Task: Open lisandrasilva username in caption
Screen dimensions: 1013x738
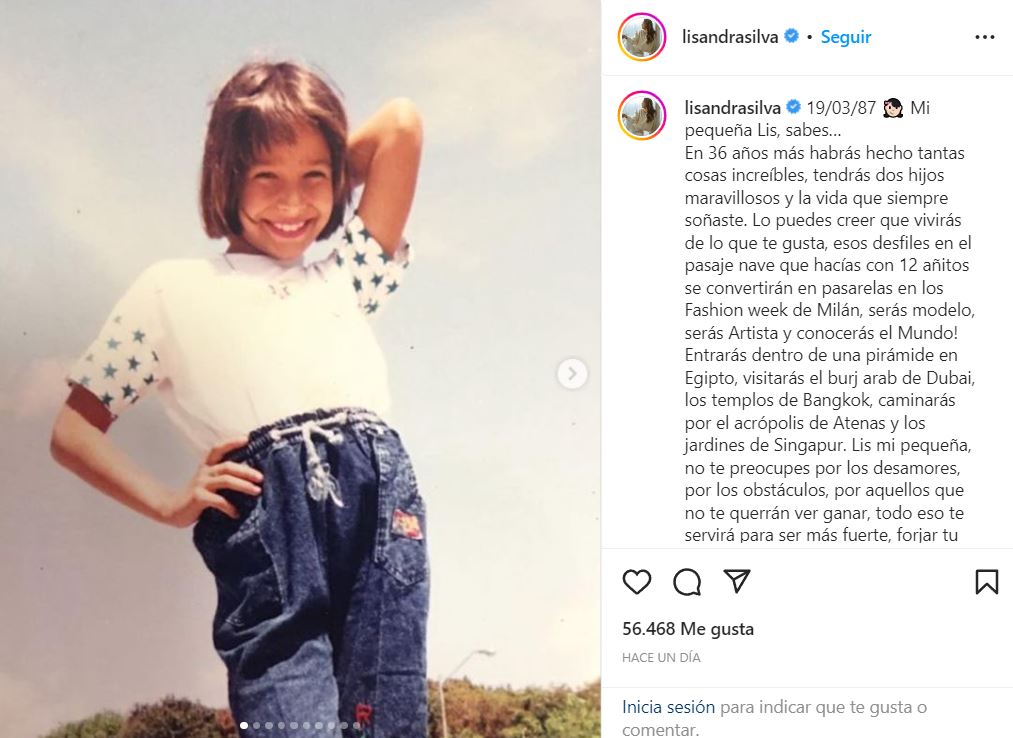Action: pos(733,107)
